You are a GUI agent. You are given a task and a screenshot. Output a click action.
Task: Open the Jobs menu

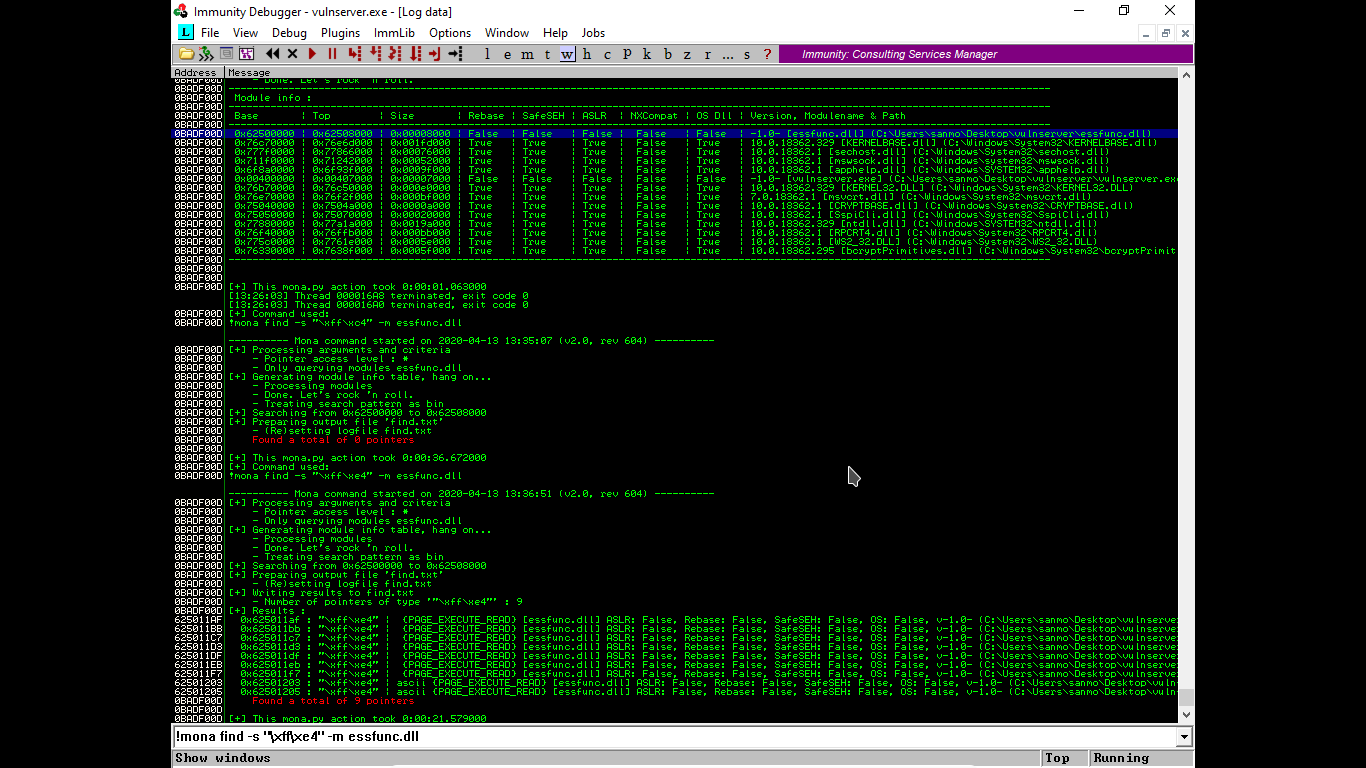pyautogui.click(x=593, y=33)
